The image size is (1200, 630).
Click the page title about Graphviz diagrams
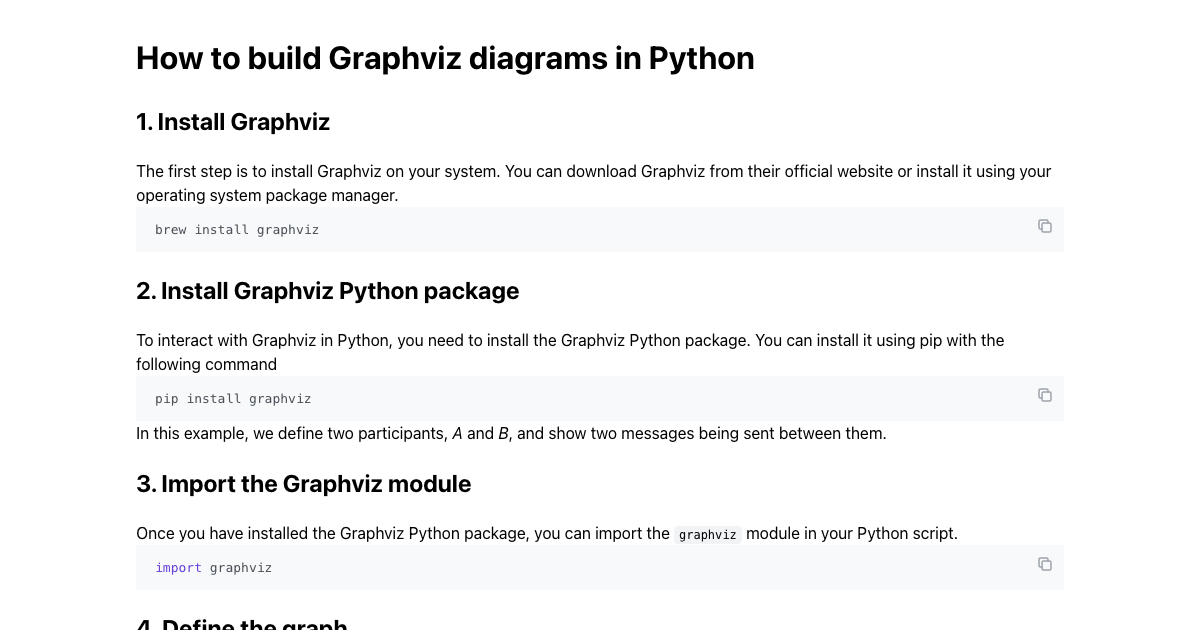445,59
